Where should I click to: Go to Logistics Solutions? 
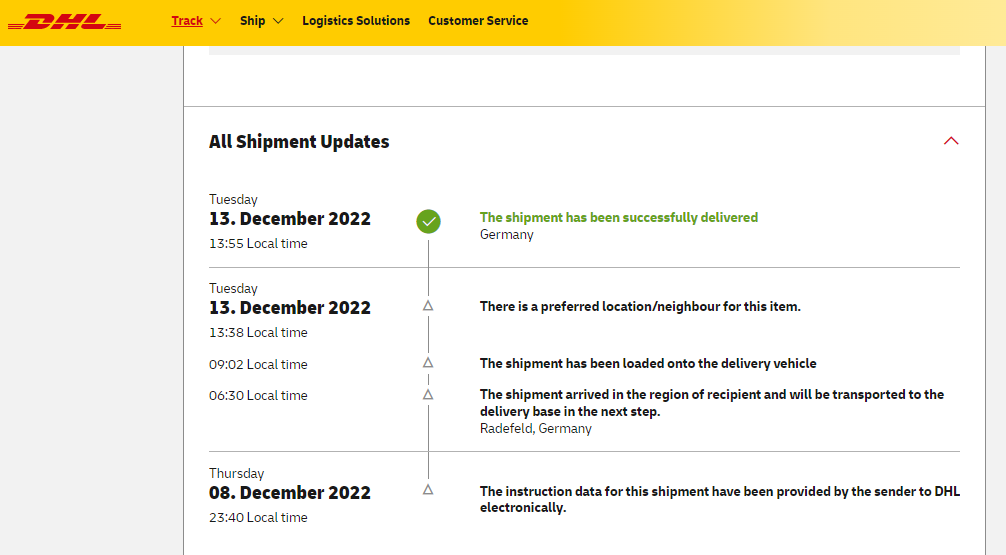(x=356, y=21)
